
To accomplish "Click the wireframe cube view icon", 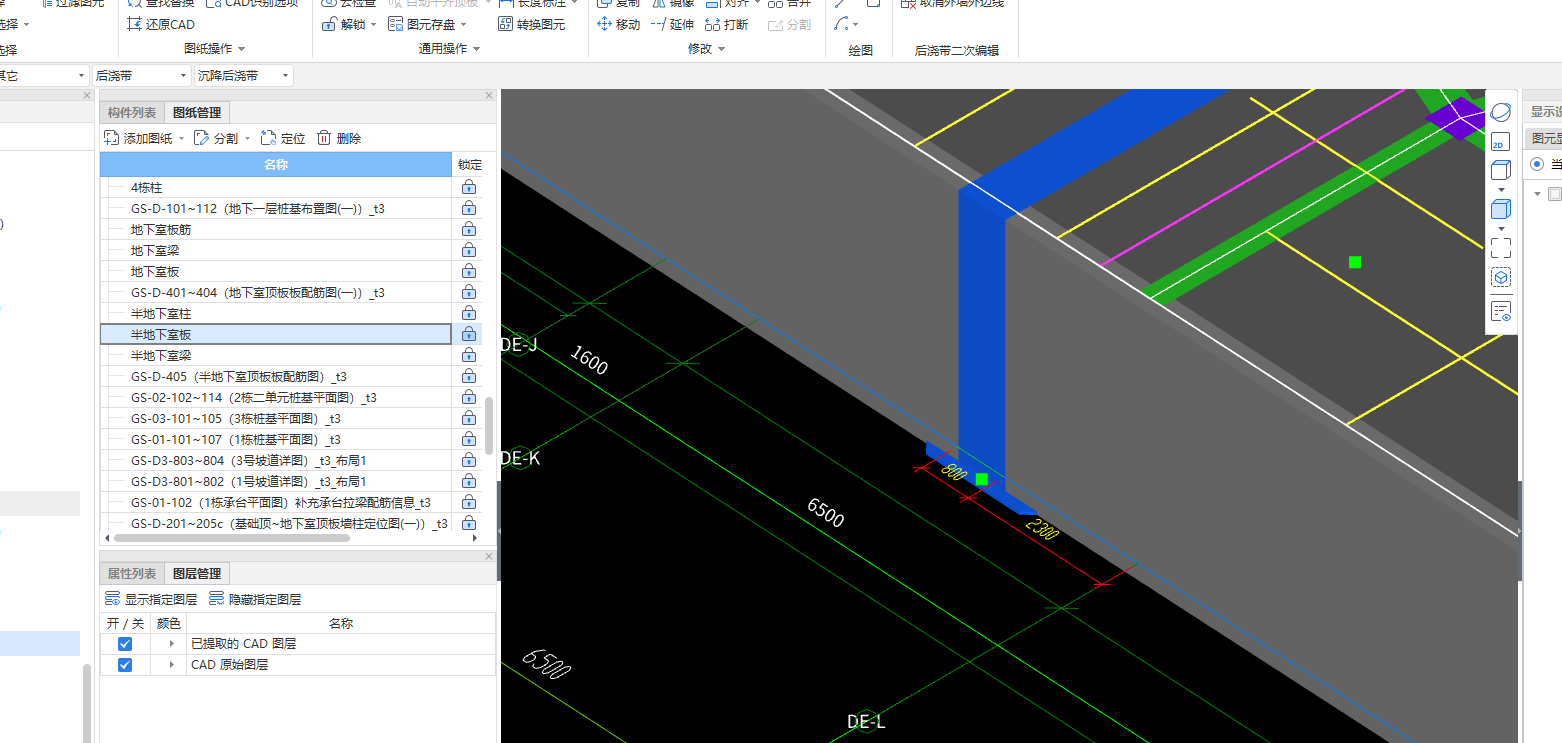I will (1500, 170).
